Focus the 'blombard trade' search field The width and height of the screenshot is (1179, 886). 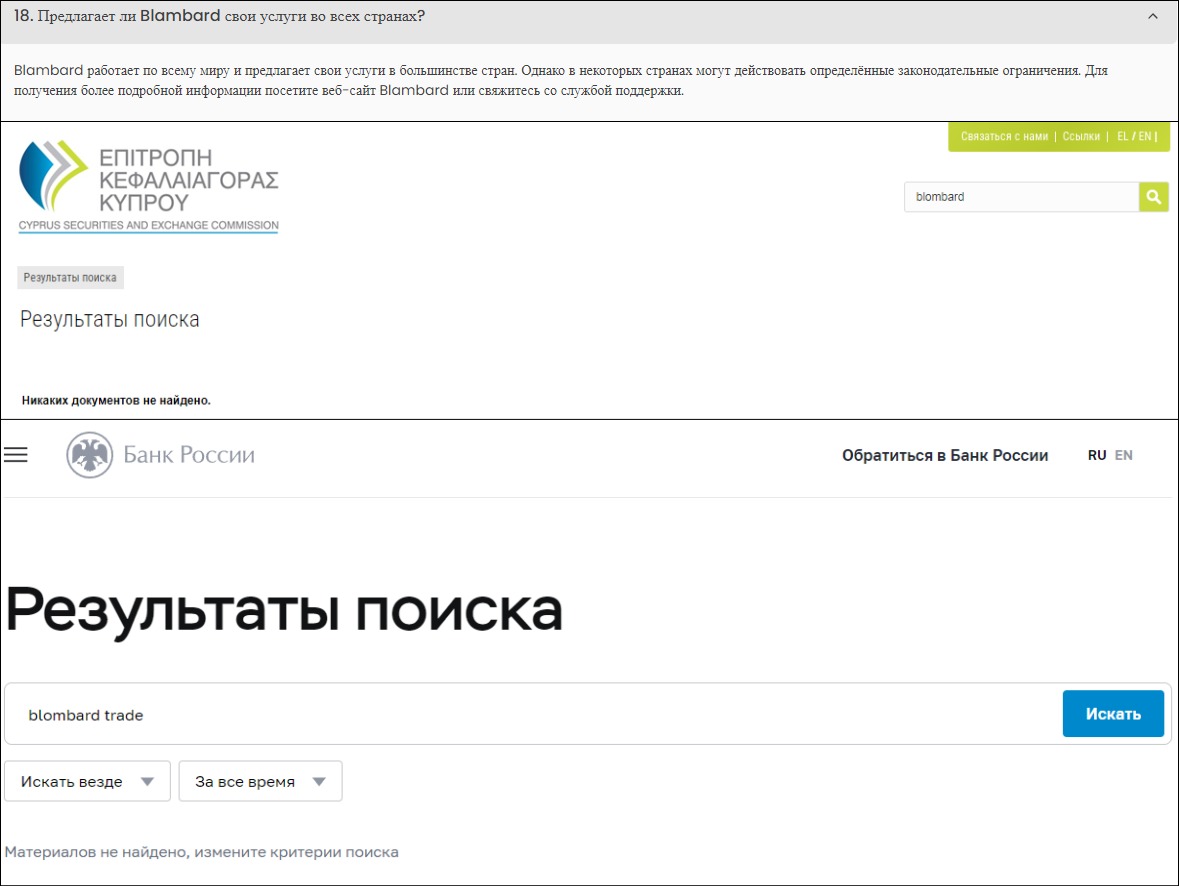[532, 714]
